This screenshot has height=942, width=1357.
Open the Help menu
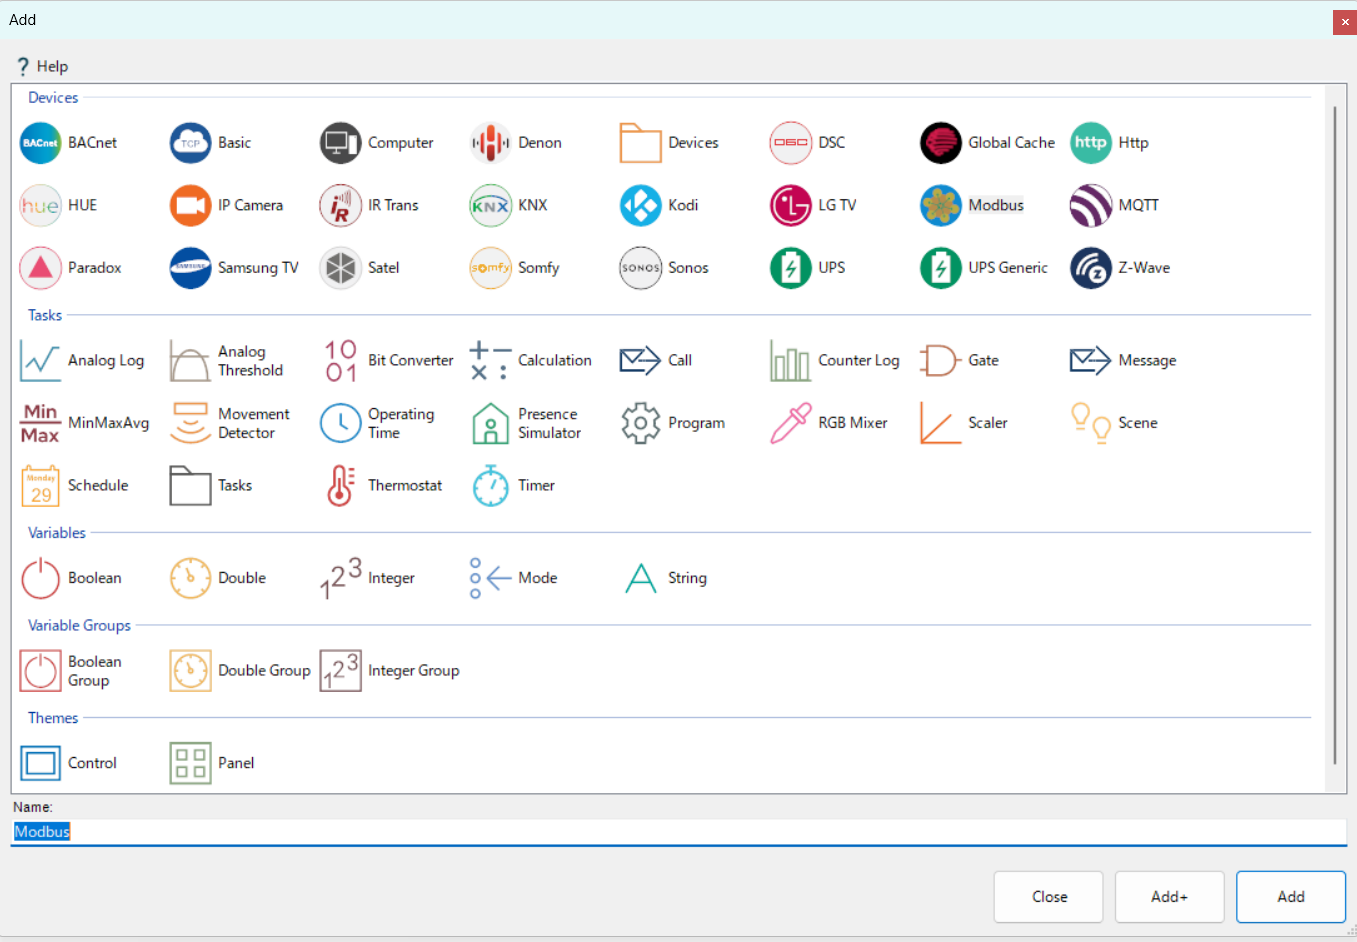pyautogui.click(x=42, y=66)
